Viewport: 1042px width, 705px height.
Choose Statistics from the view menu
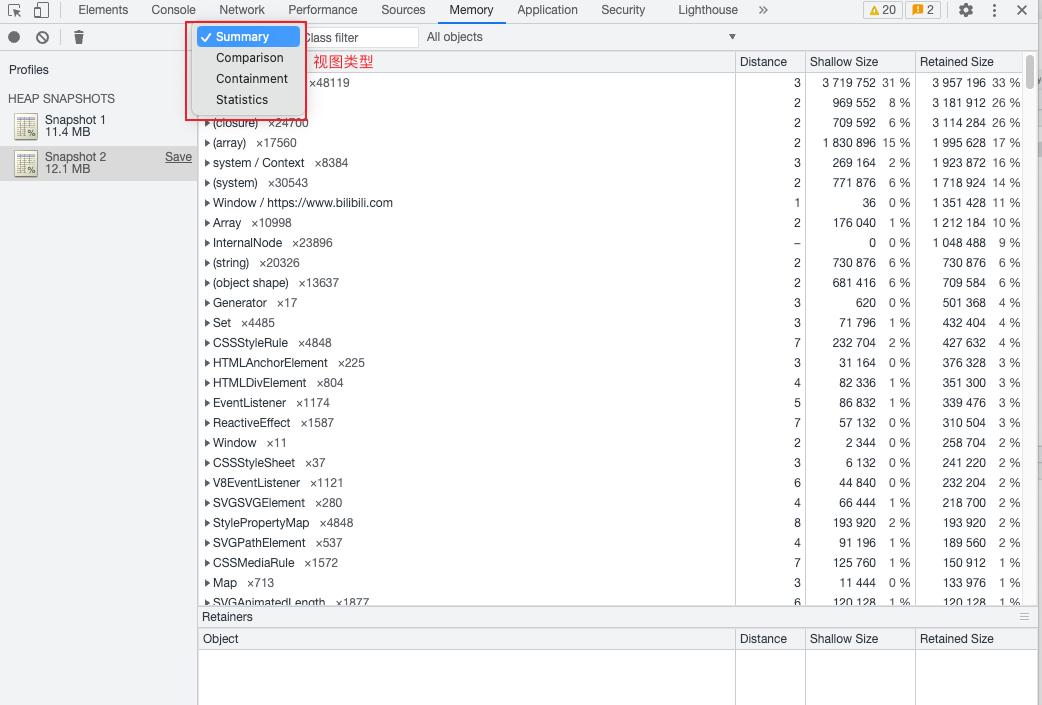click(242, 100)
